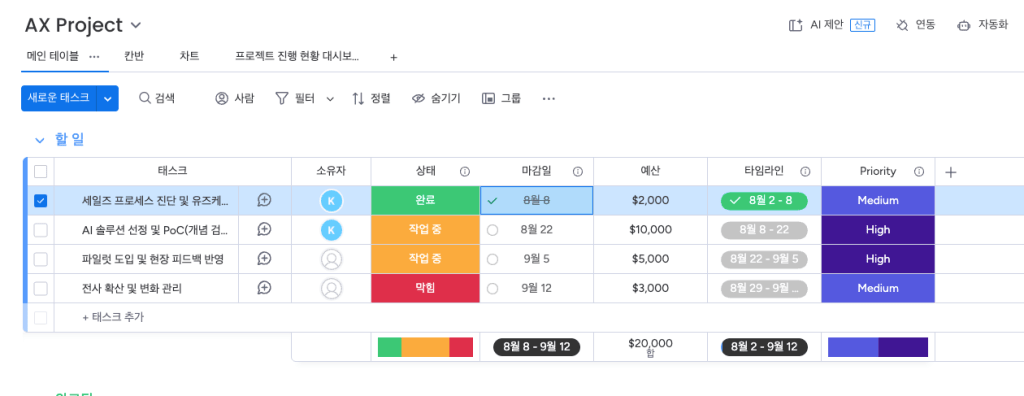Screen dimensions: 1024x396
Task: Open the 8월 2 - 8 timeline pill
Action: coord(764,201)
